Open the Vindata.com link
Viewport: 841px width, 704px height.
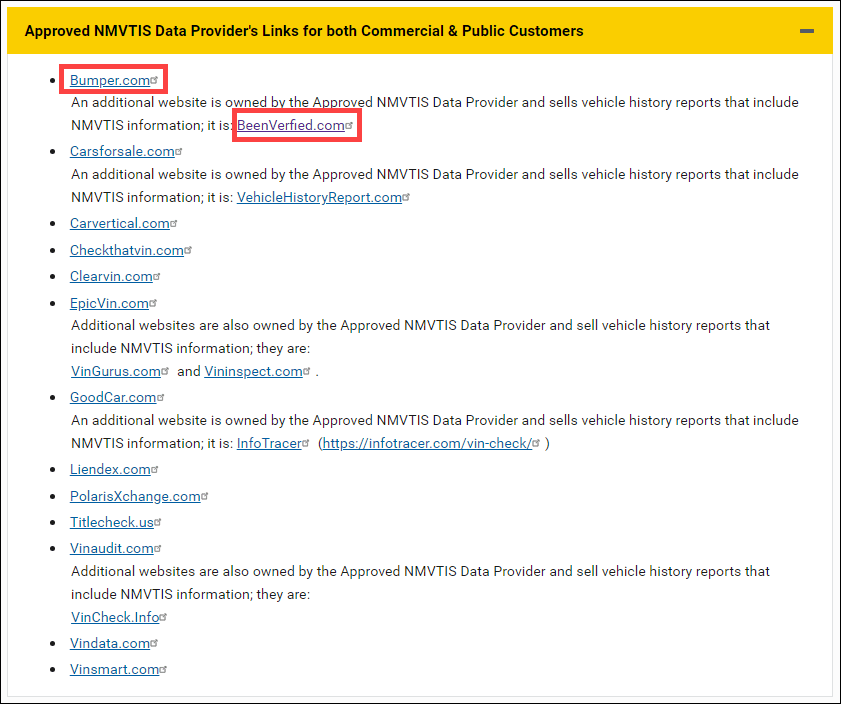click(x=110, y=644)
